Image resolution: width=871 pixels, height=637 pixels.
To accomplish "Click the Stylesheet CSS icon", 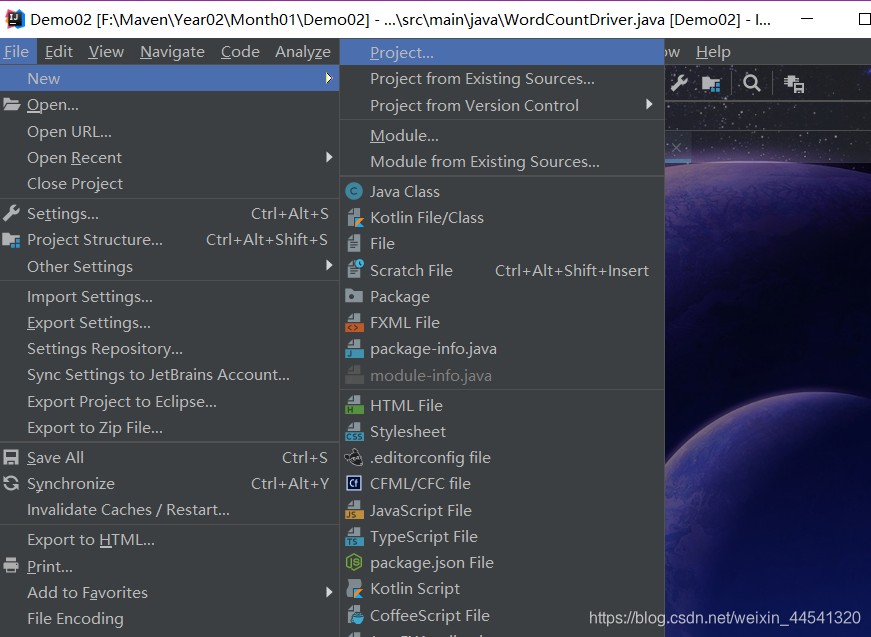I will click(354, 432).
